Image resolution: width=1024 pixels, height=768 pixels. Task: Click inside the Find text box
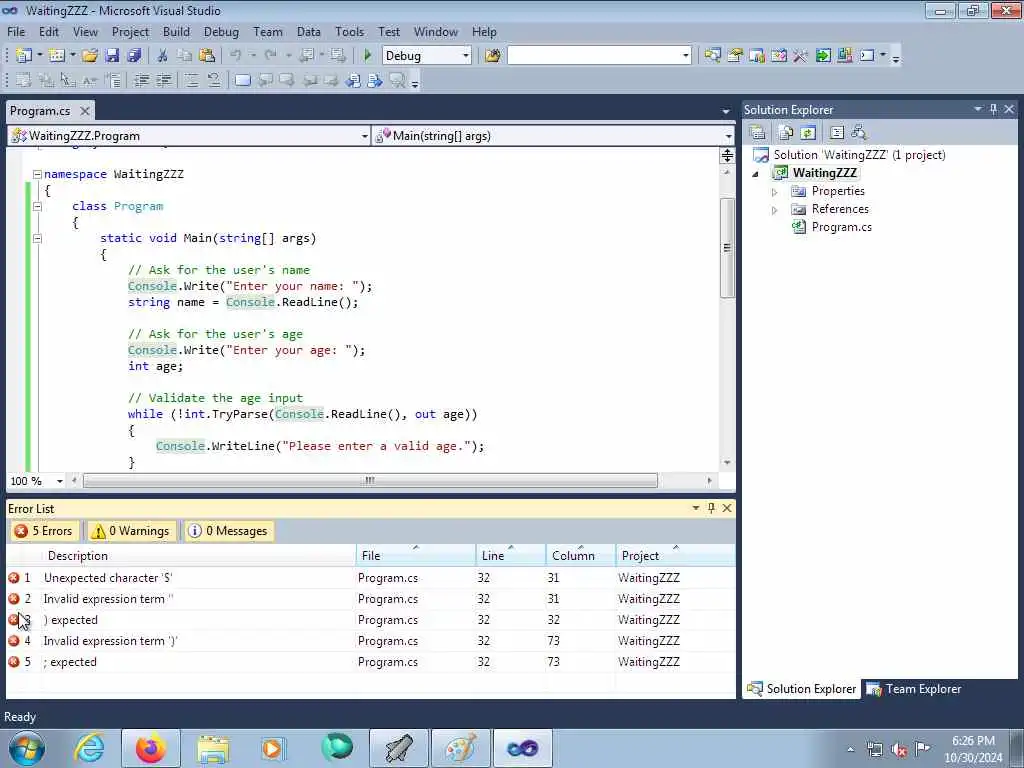[x=594, y=56]
